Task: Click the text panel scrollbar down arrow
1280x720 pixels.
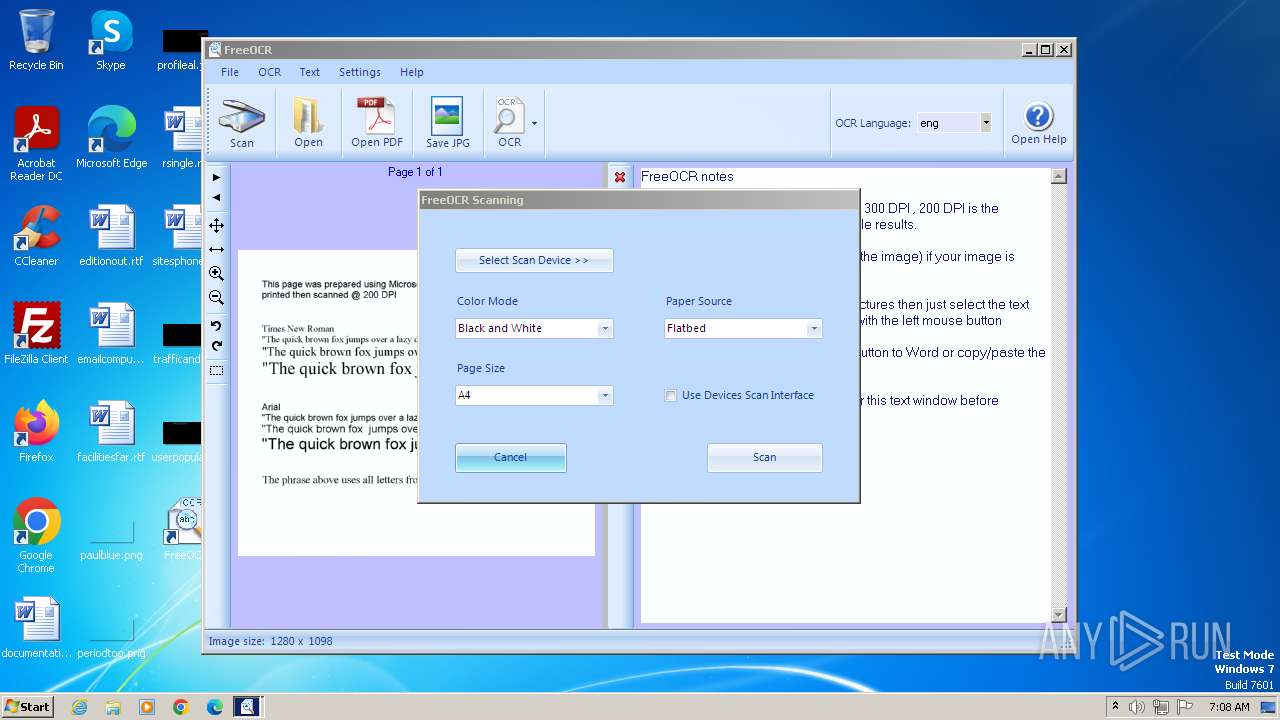Action: tap(1059, 614)
